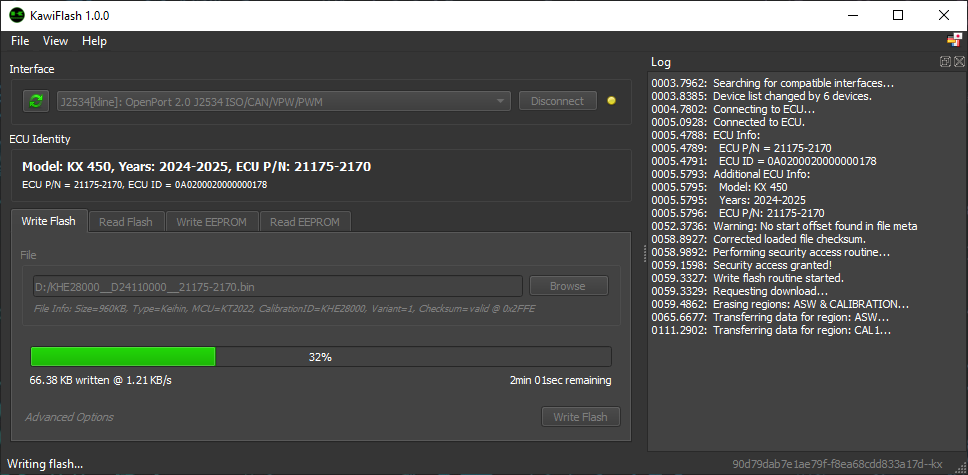The width and height of the screenshot is (968, 475).
Task: Maximize the KawiFlash window
Action: pos(898,15)
